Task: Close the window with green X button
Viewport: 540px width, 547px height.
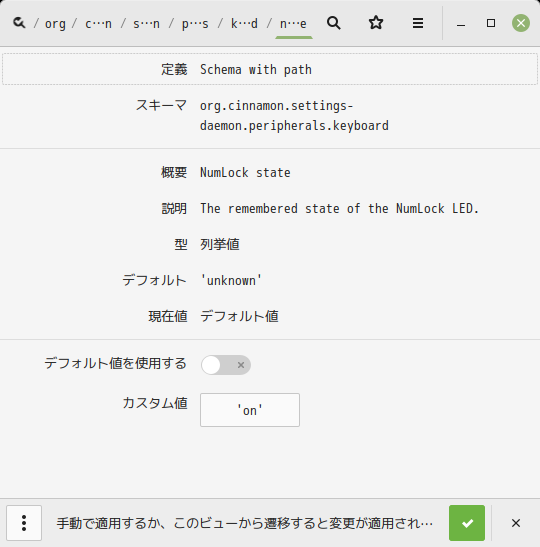Action: tap(521, 23)
